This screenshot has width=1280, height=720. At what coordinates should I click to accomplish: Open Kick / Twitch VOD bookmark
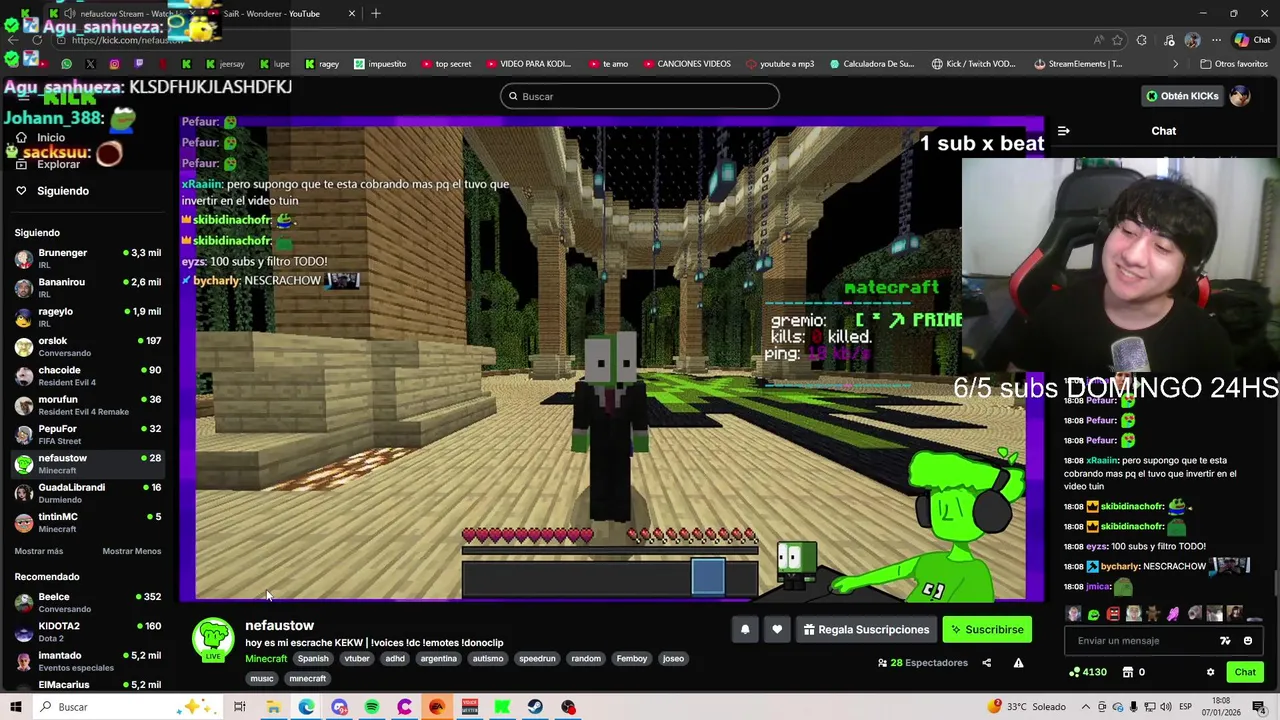tap(973, 64)
